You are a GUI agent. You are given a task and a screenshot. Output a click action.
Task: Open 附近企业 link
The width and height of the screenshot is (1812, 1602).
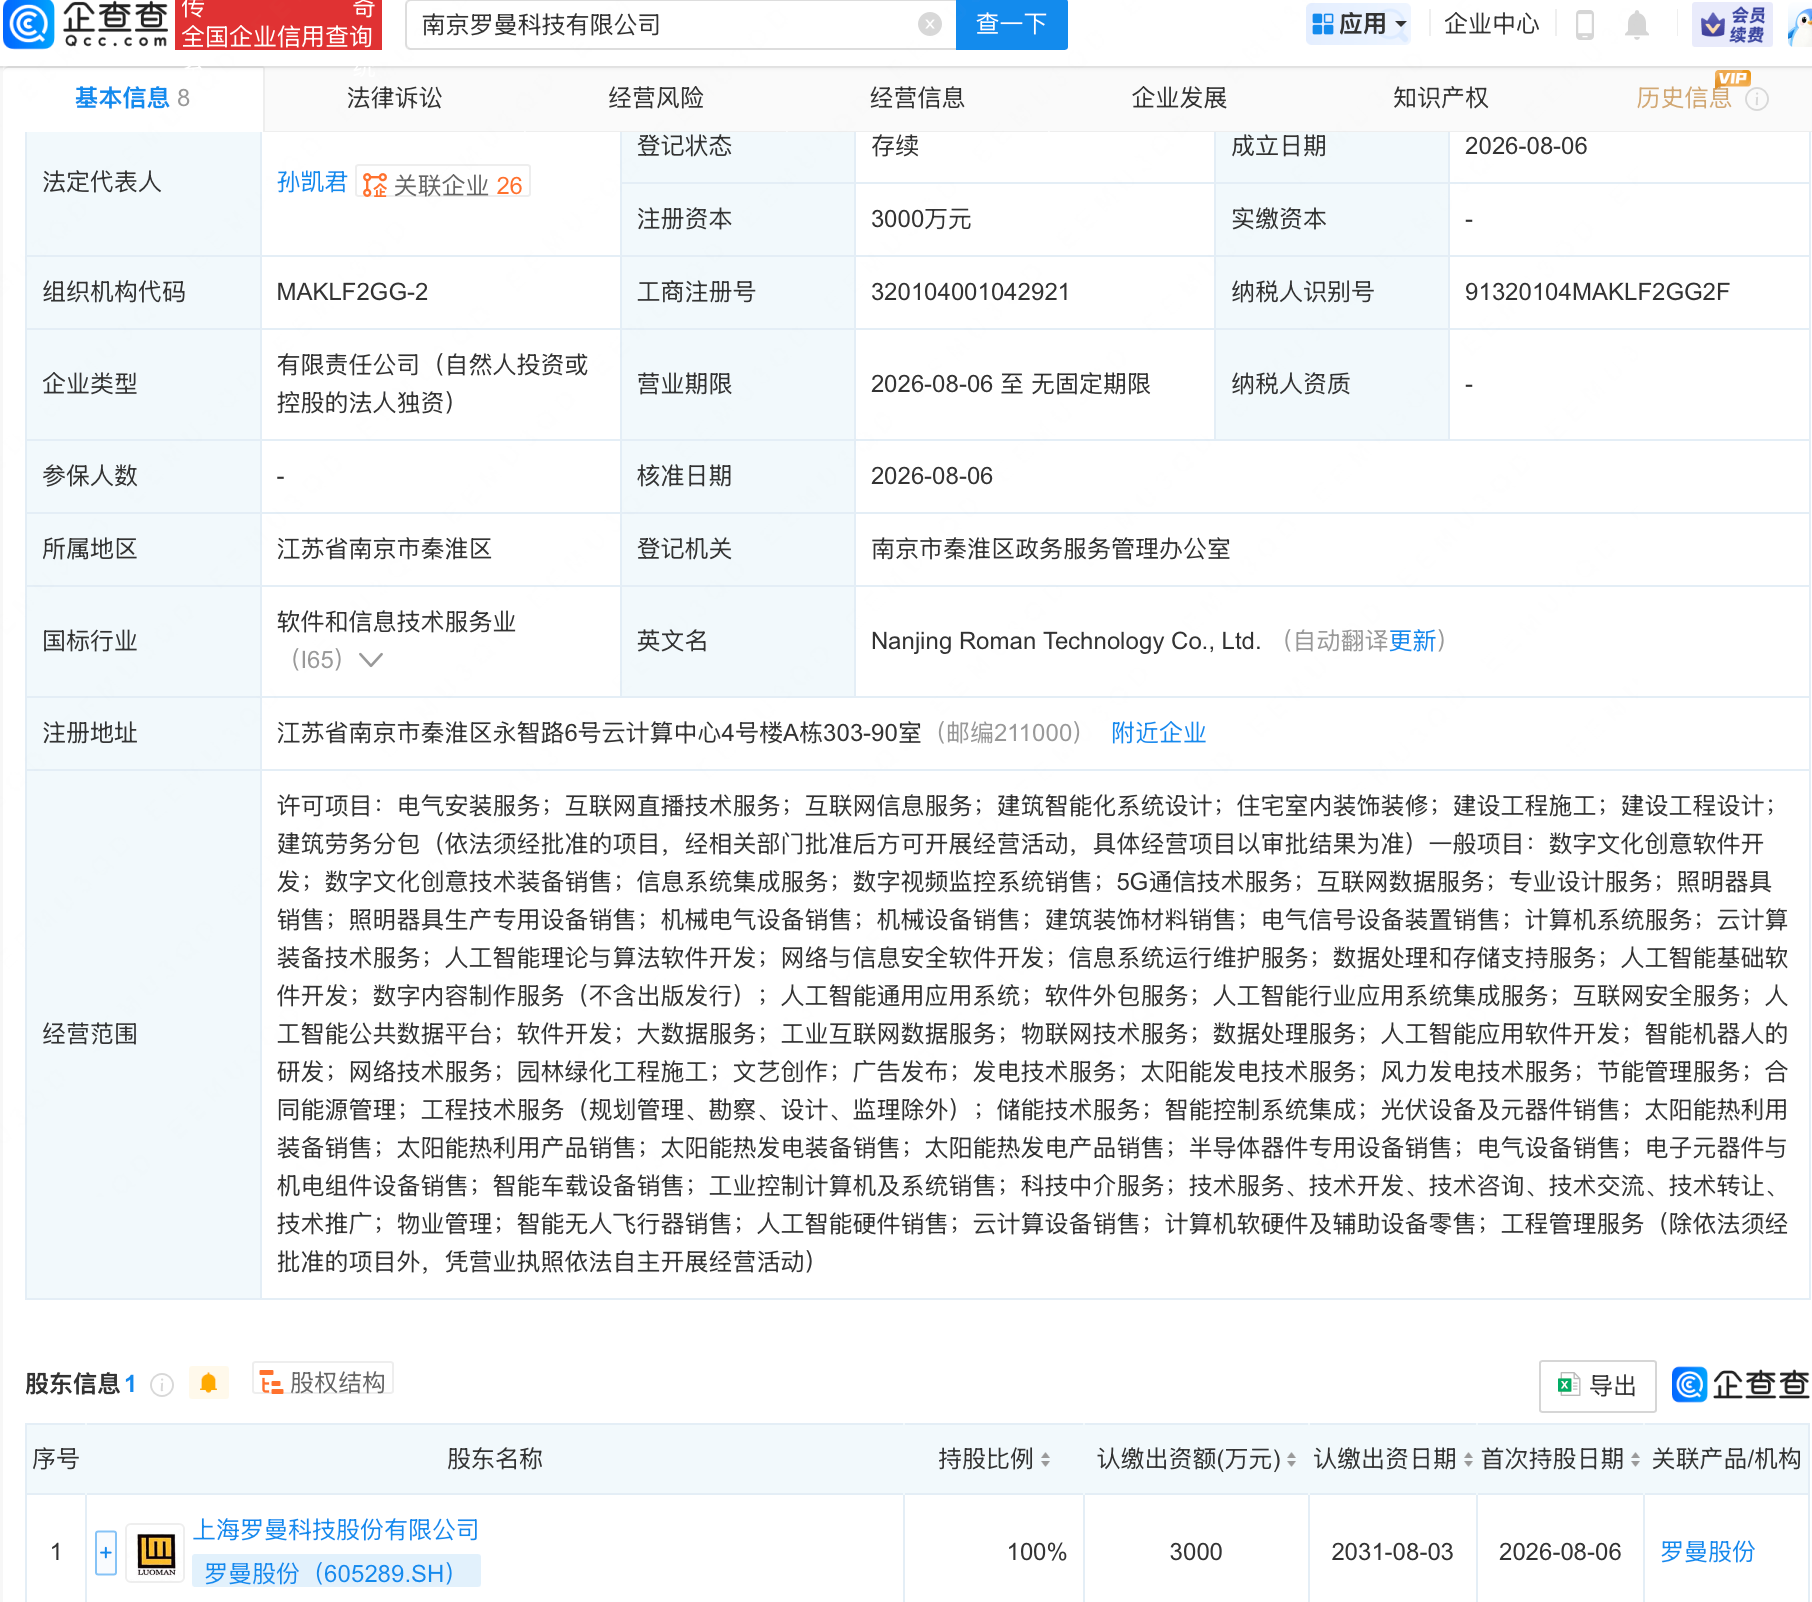point(1159,733)
